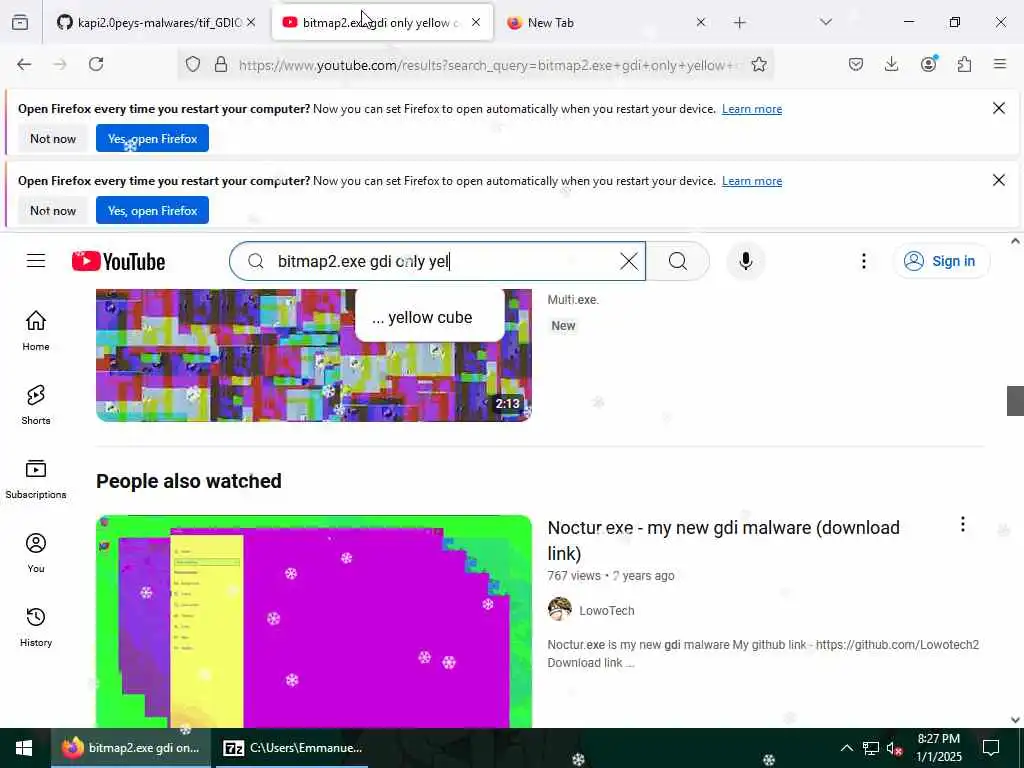1024x768 pixels.
Task: Click the scrollbar down arrow
Action: click(x=1015, y=720)
